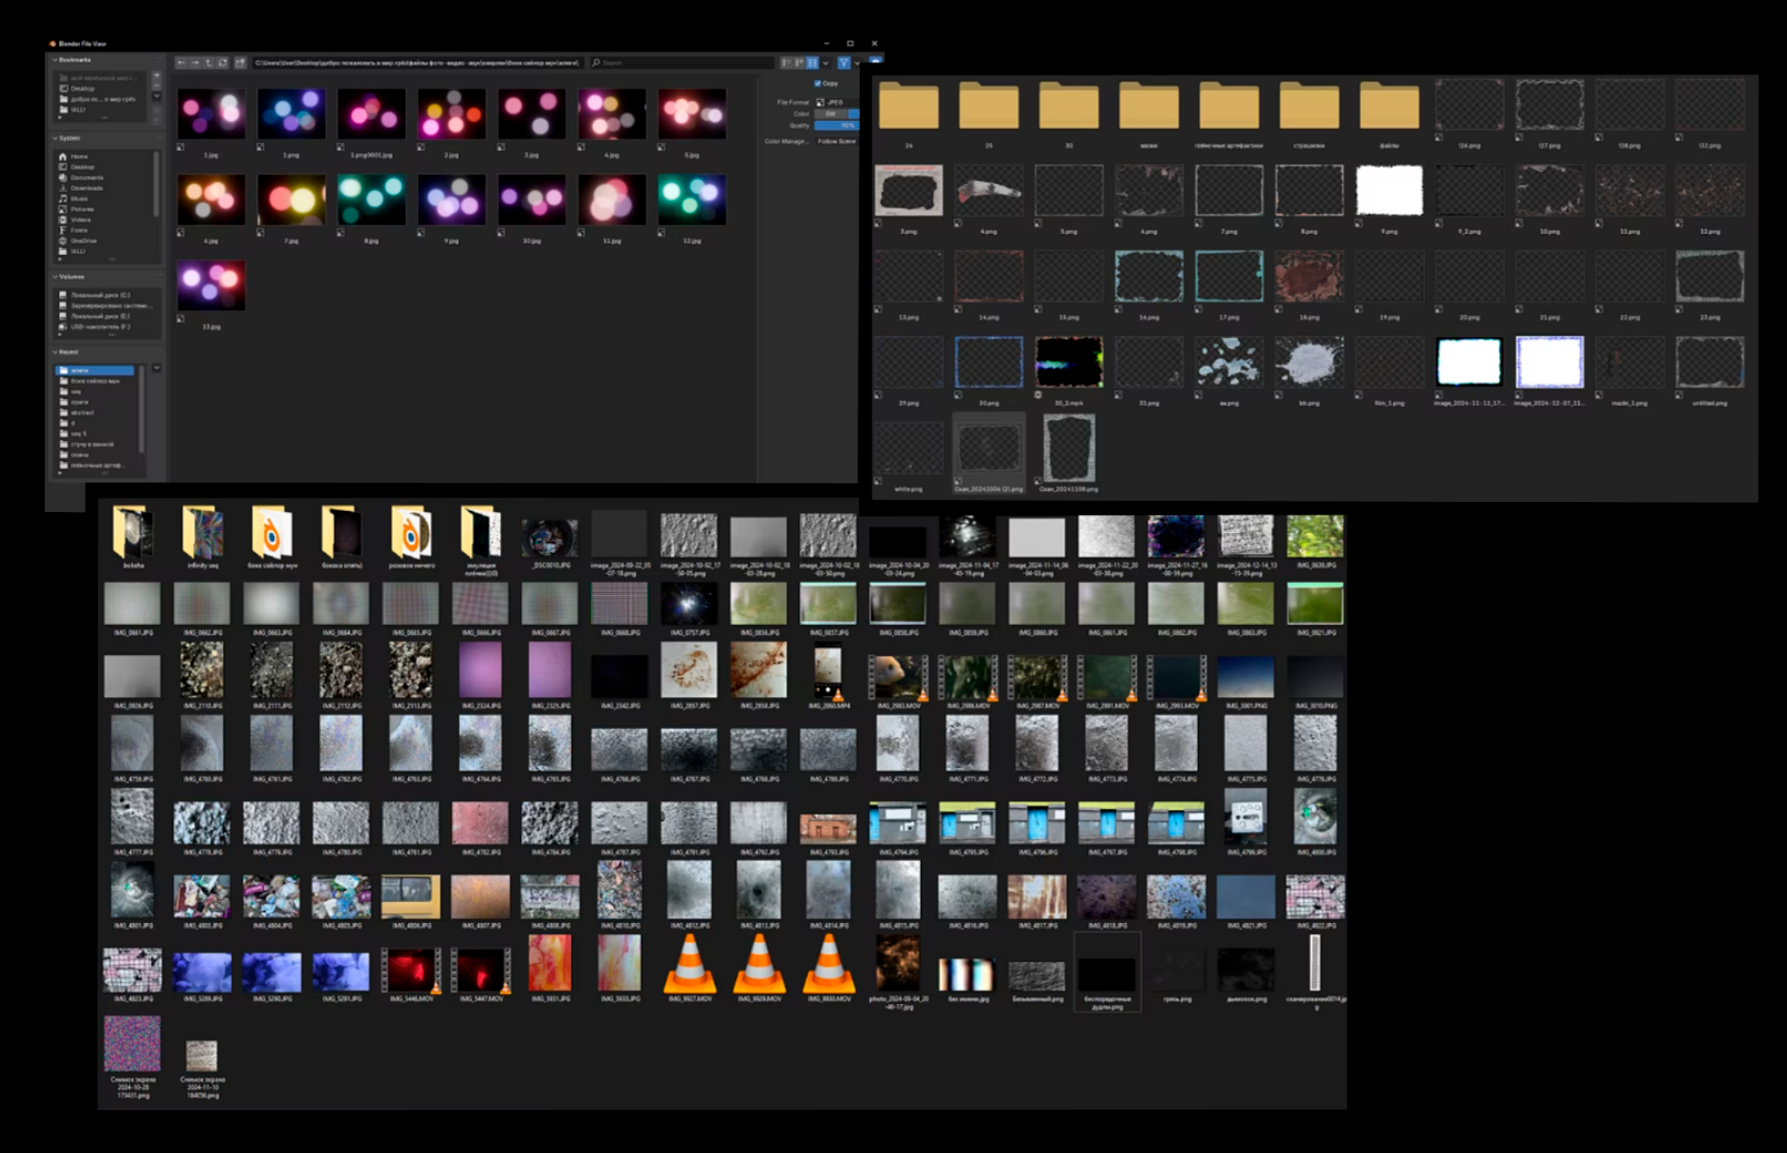Select the abstract folder in Recent list

[82, 412]
